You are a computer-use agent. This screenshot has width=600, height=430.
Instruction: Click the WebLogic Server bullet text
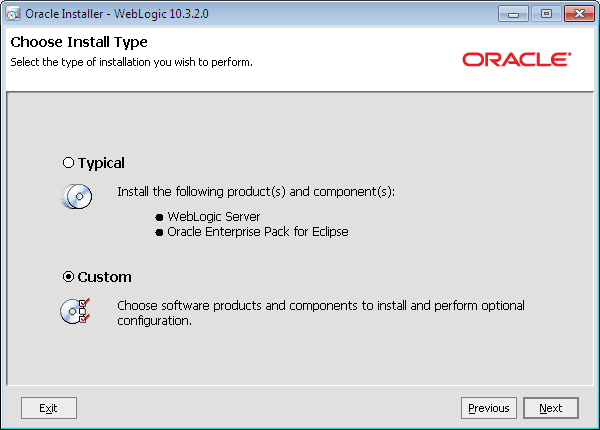point(214,217)
